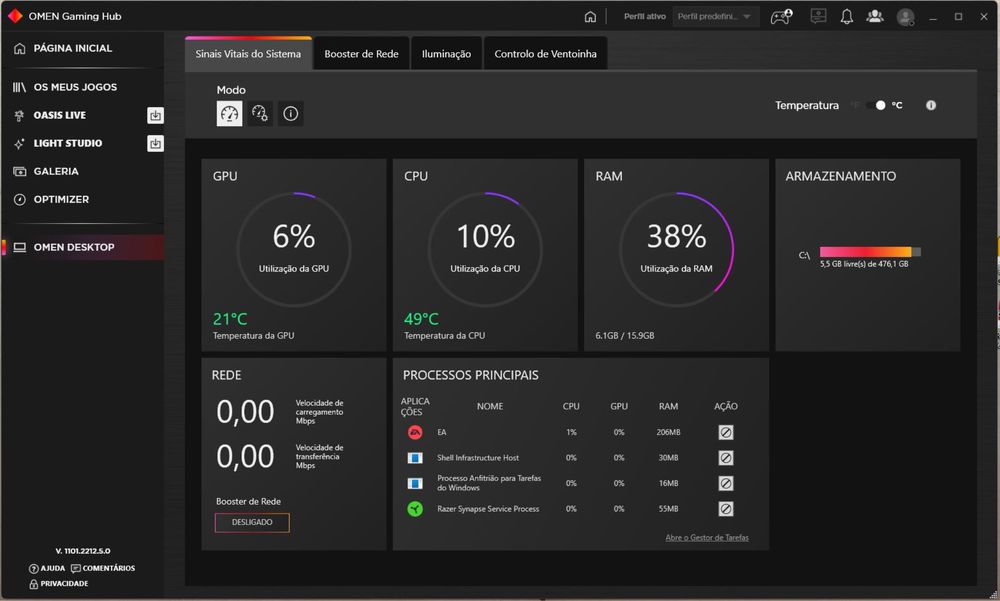1000x601 pixels.
Task: Click the temperature info icon
Action: pos(931,105)
